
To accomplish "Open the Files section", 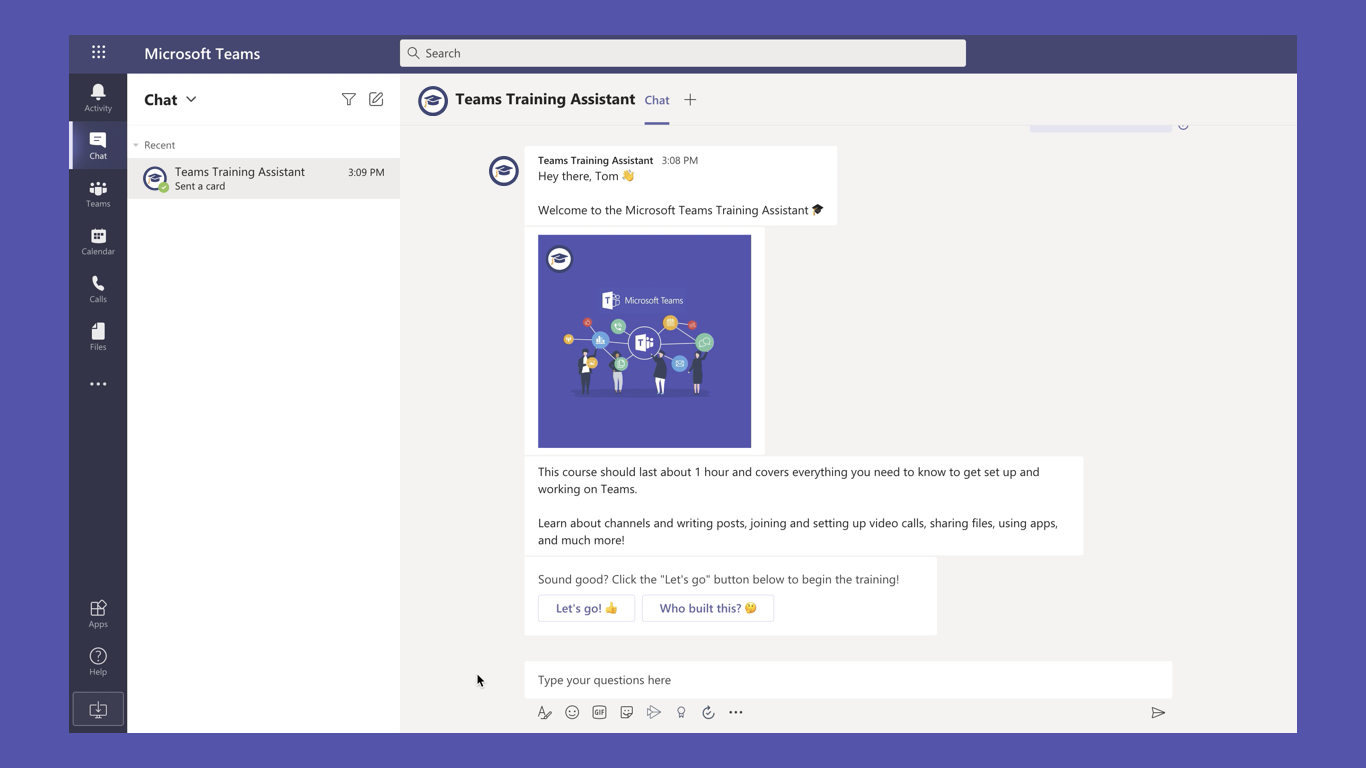I will click(x=98, y=336).
